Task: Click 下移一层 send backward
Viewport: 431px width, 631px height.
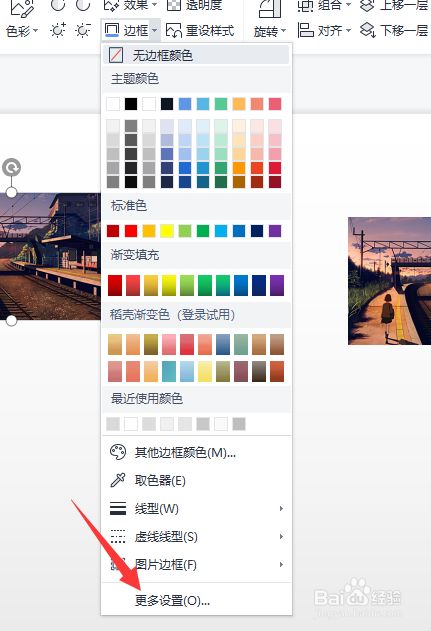Action: click(x=394, y=31)
